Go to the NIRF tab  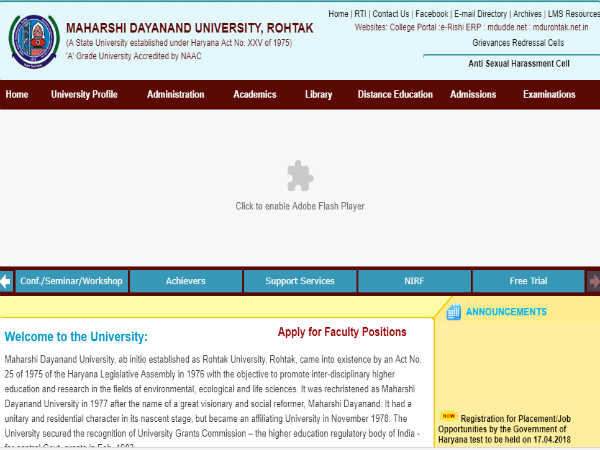[x=414, y=281]
